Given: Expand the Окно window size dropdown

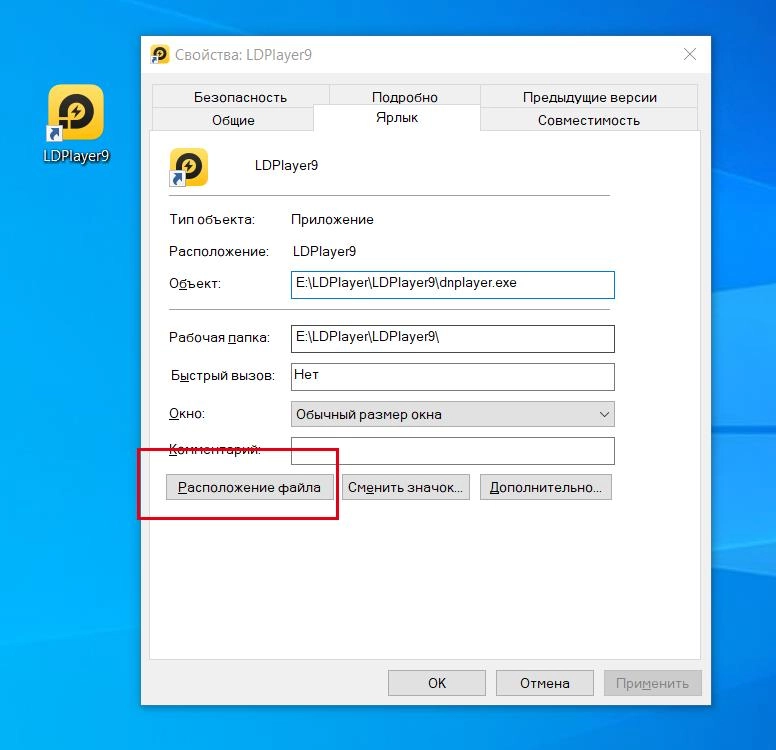Looking at the screenshot, I should tap(452, 414).
